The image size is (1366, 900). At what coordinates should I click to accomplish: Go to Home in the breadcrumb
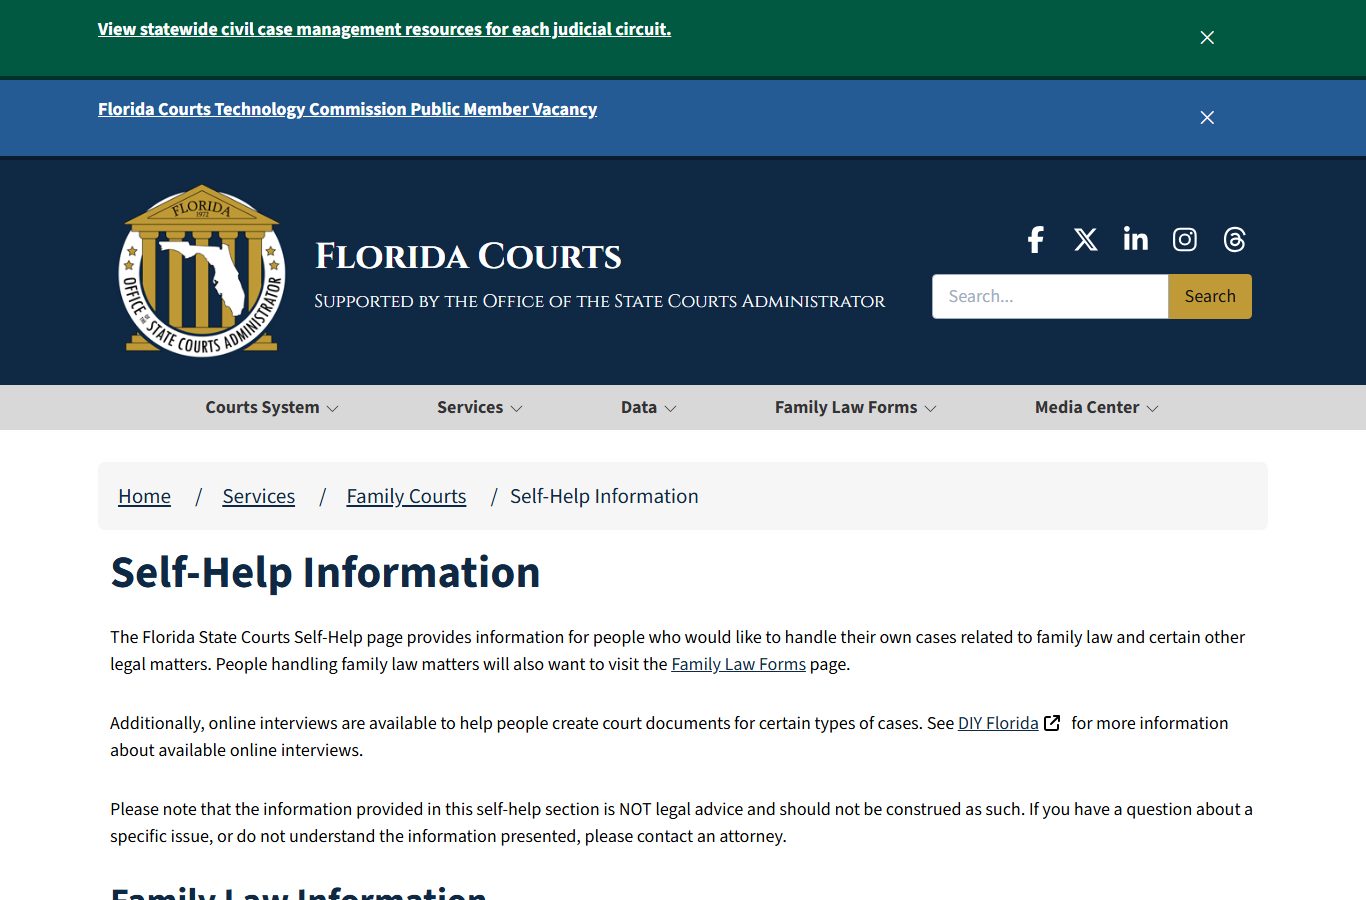click(144, 496)
